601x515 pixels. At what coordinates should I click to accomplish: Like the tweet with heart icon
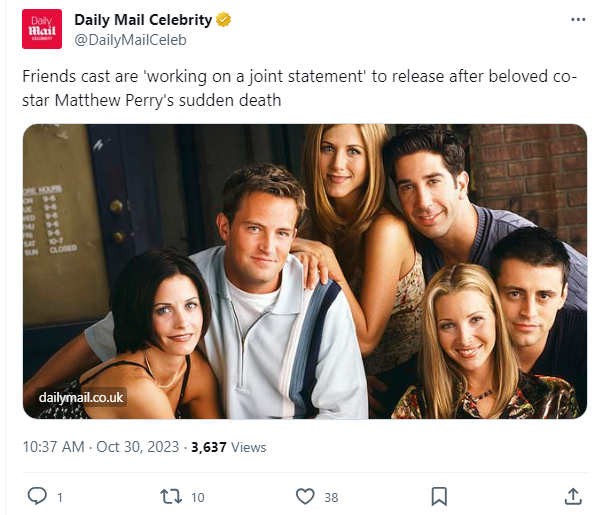305,496
